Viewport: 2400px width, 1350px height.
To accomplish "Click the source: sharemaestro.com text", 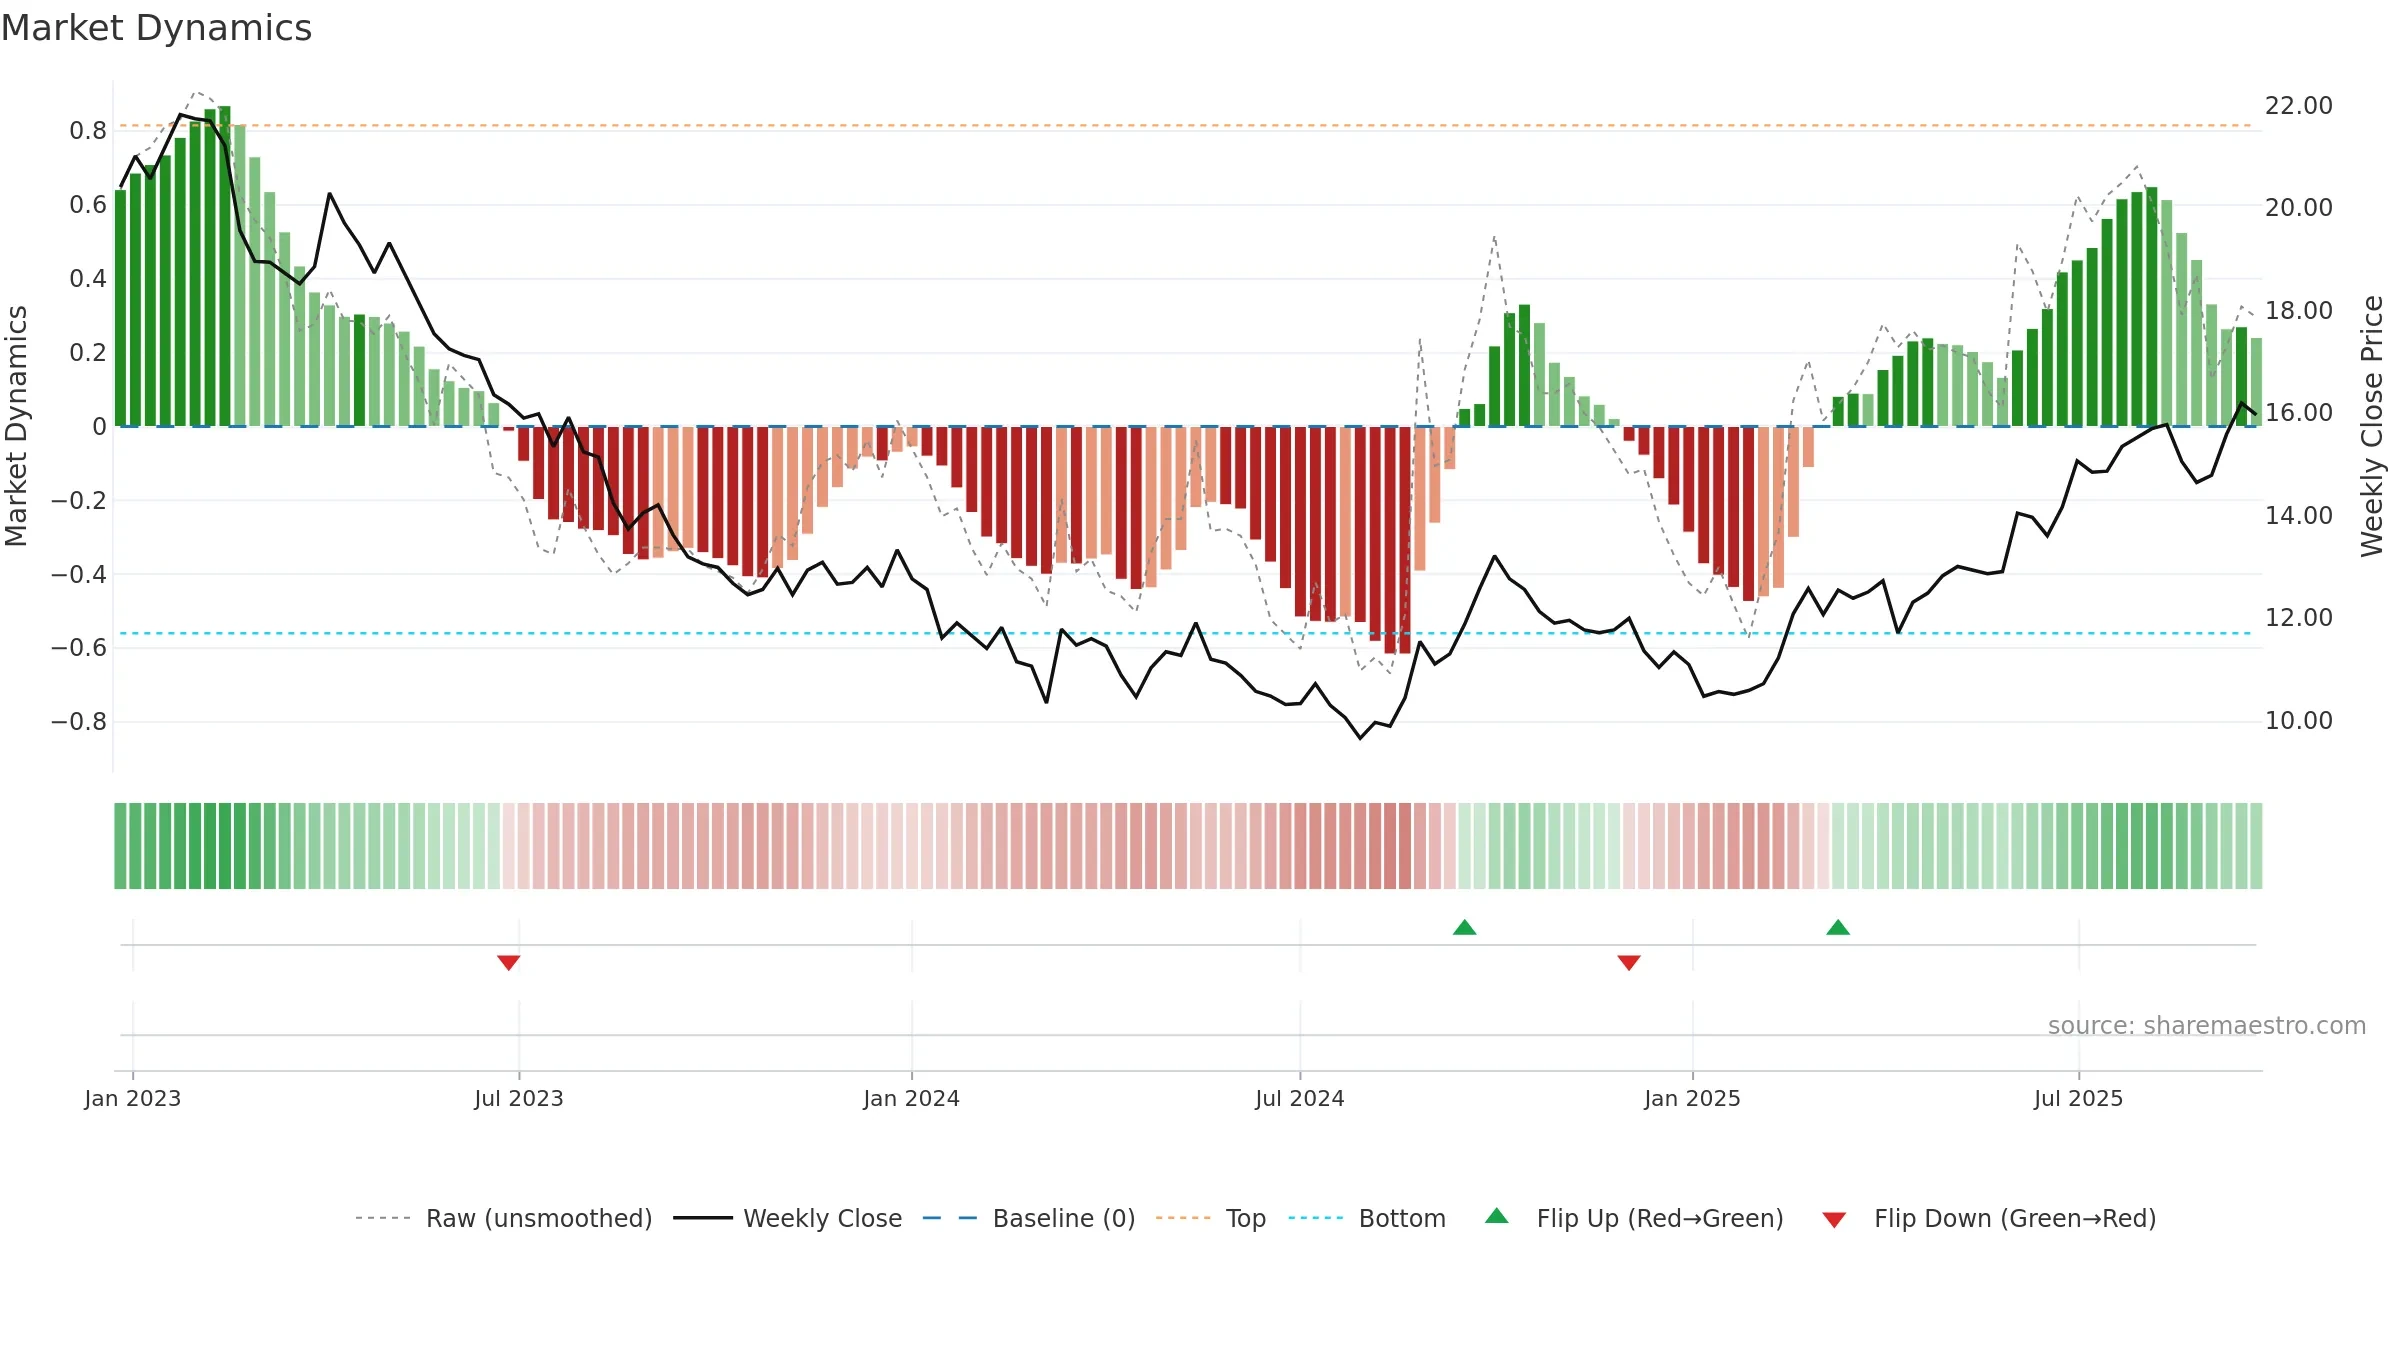I will coord(2207,1025).
